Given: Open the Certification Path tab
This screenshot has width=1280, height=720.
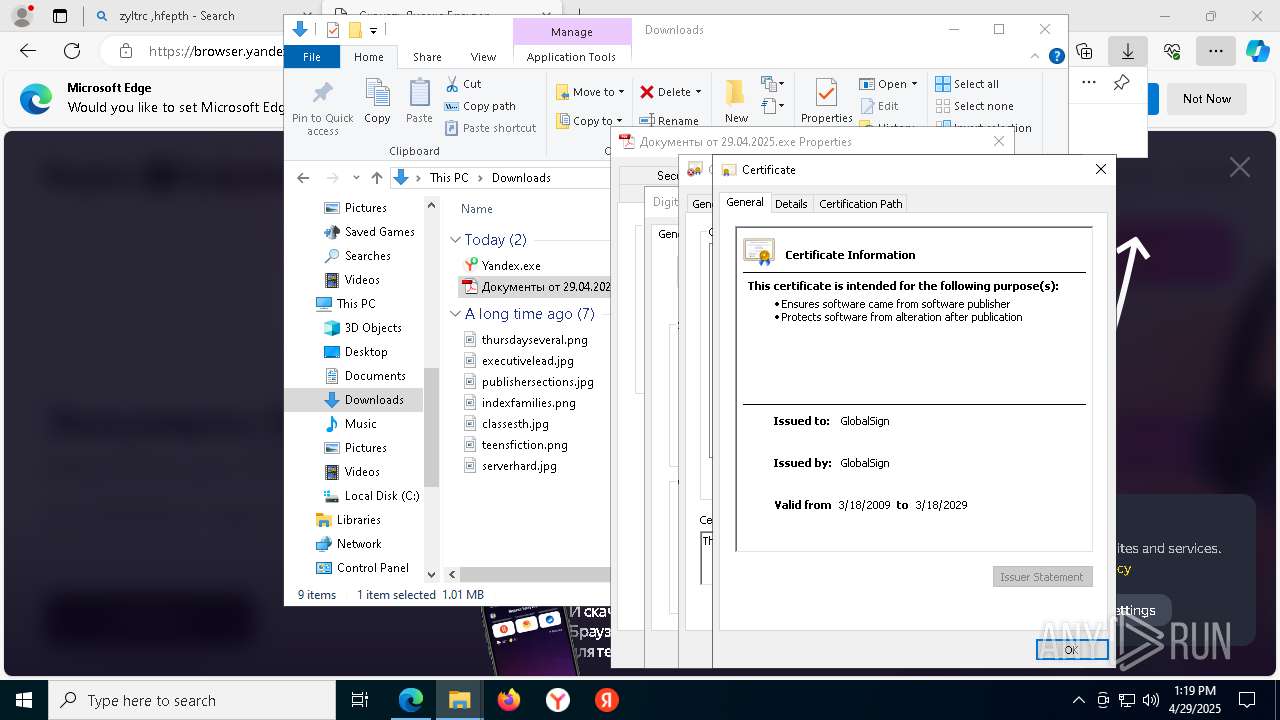Looking at the screenshot, I should pos(861,203).
